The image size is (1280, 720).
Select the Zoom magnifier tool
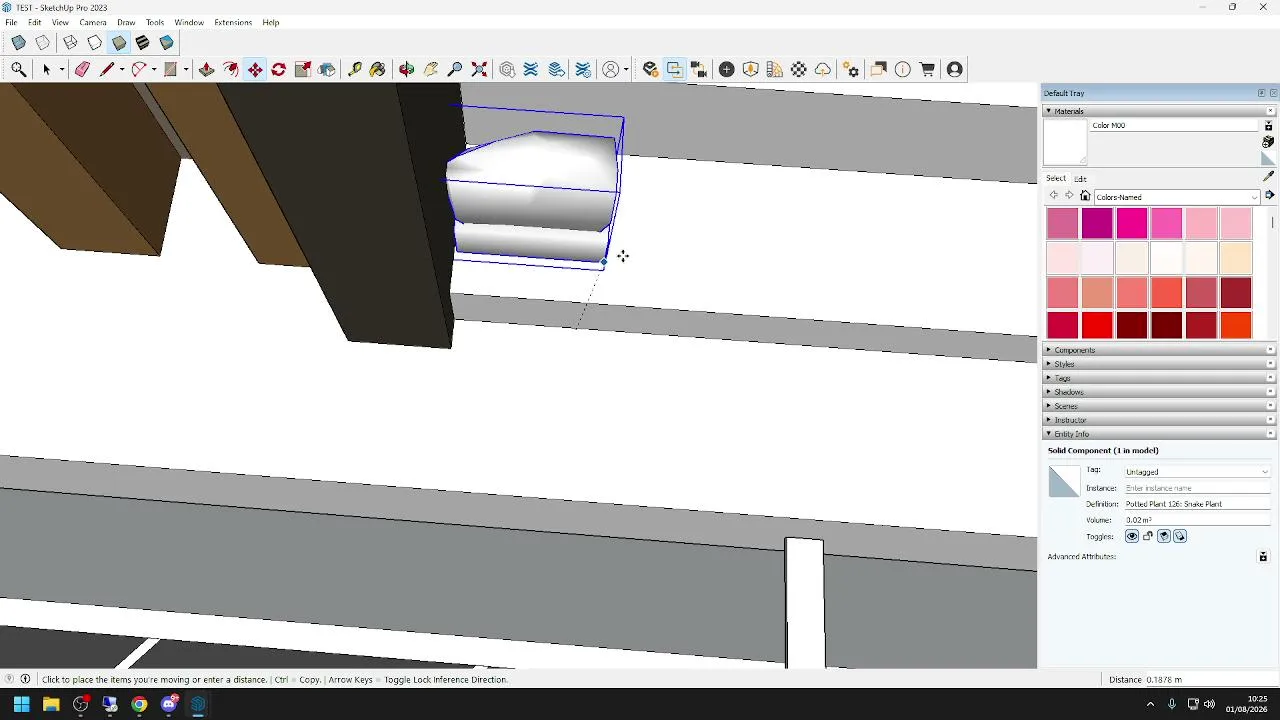click(455, 69)
